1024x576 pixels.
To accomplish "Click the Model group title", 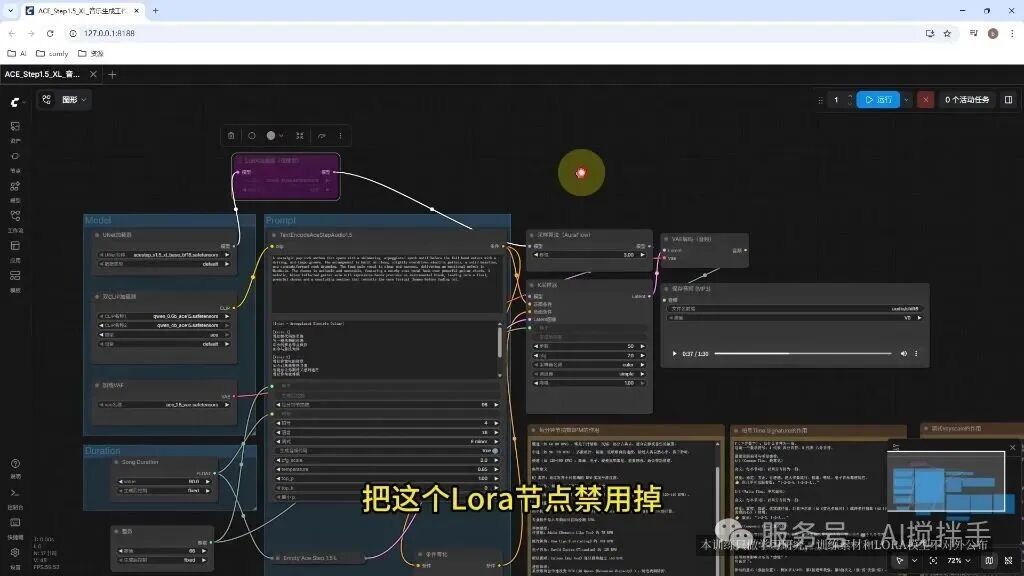I will (98, 221).
